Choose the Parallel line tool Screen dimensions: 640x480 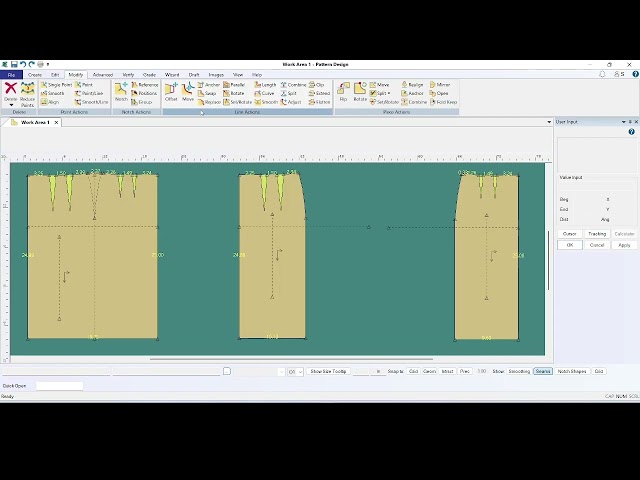click(x=234, y=85)
